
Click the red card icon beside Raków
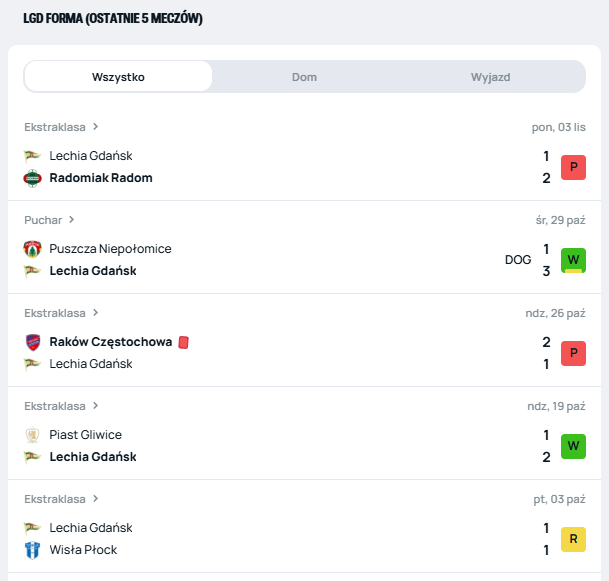183,342
